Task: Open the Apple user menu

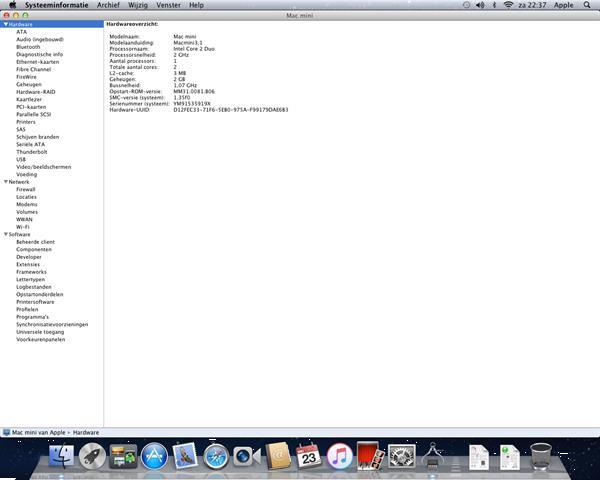Action: pyautogui.click(x=564, y=5)
